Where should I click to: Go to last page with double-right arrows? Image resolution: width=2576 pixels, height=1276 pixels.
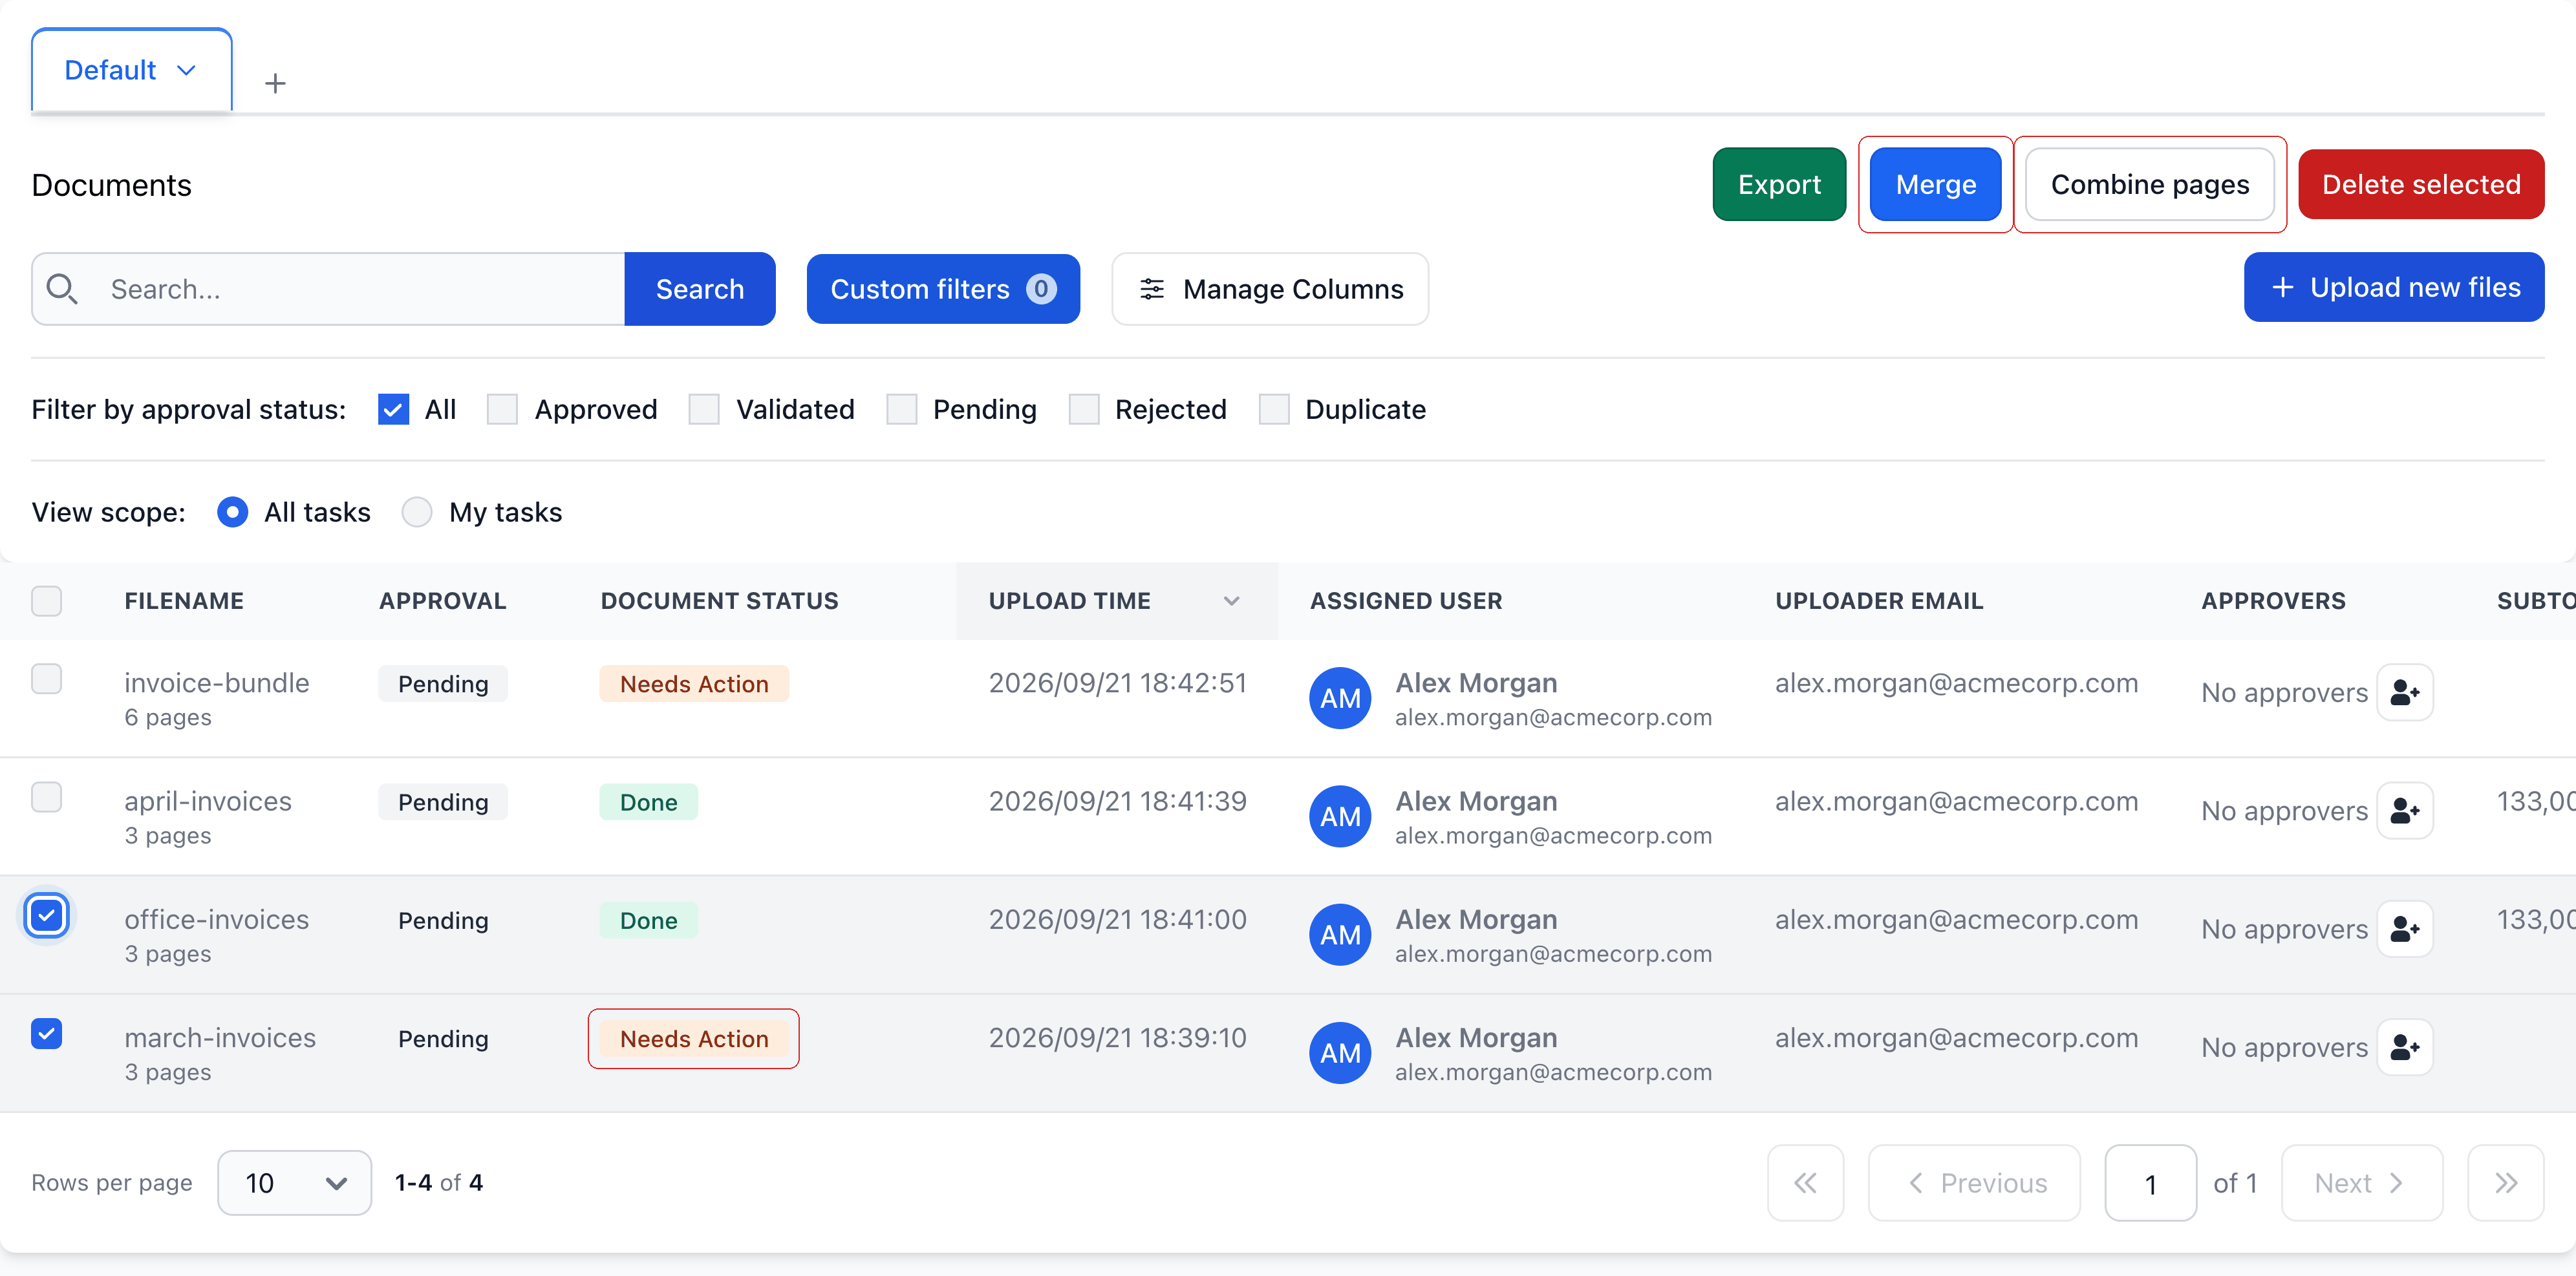pos(2505,1183)
